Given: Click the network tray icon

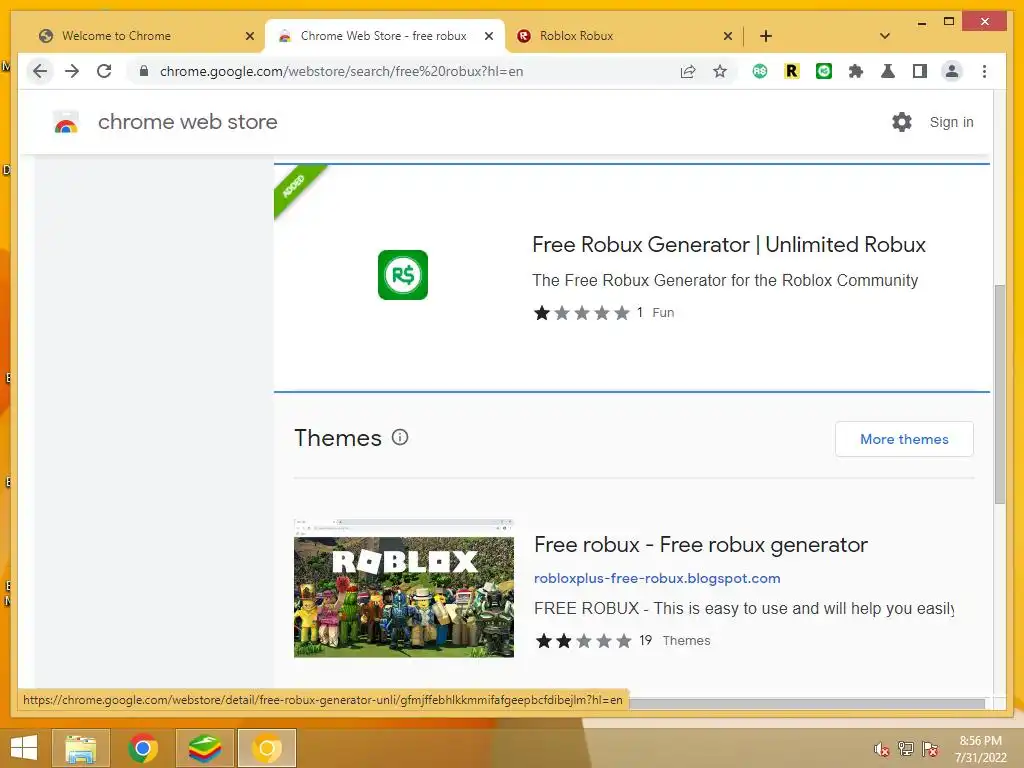Looking at the screenshot, I should [906, 748].
